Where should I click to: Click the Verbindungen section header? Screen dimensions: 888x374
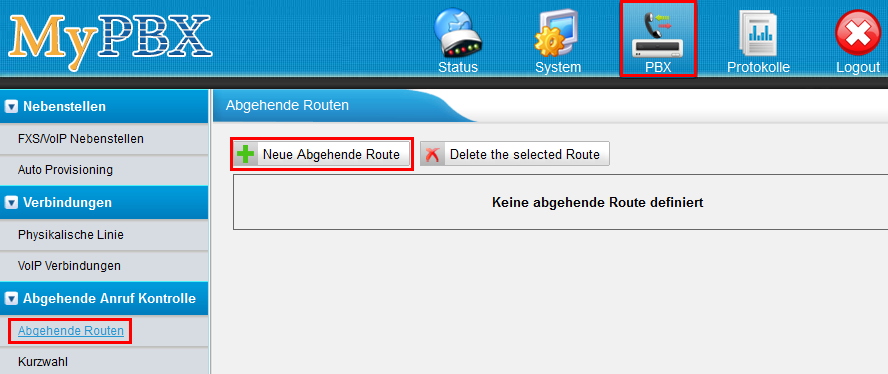tap(104, 203)
